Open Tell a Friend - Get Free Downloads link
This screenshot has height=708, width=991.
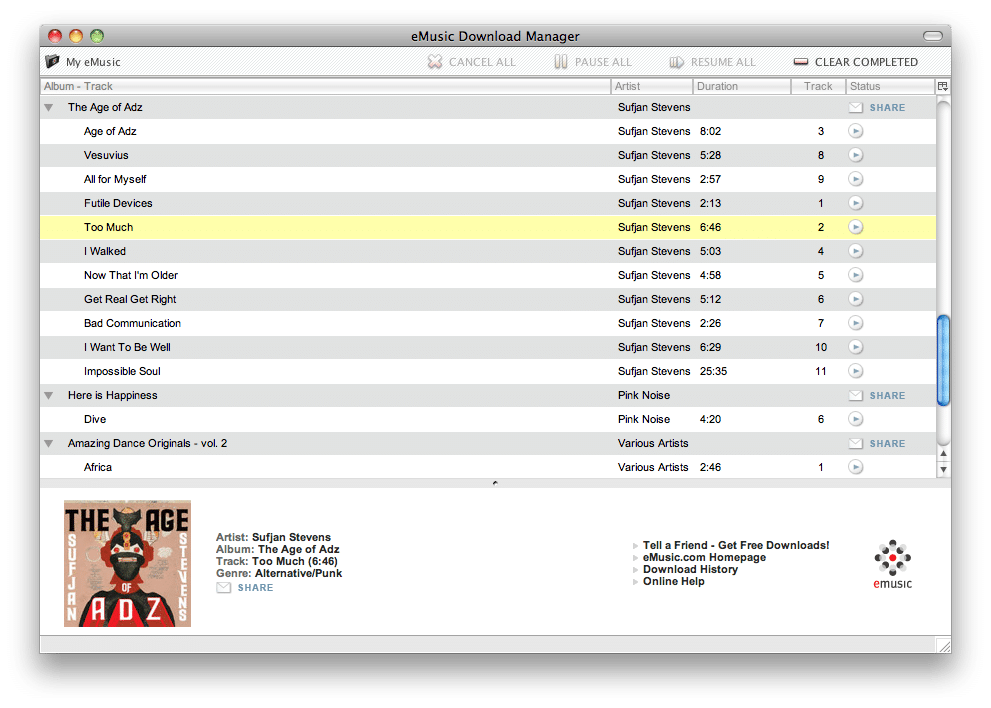point(736,545)
